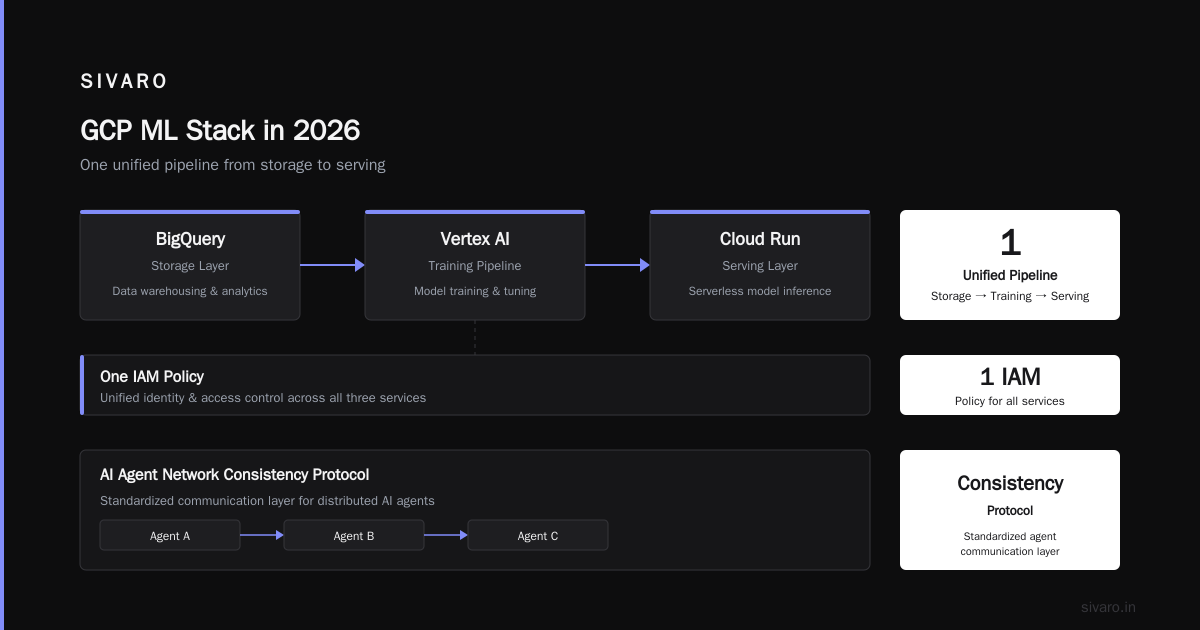Click the Vertex AI card title
Screen dimensions: 1200x630
[x=475, y=239]
